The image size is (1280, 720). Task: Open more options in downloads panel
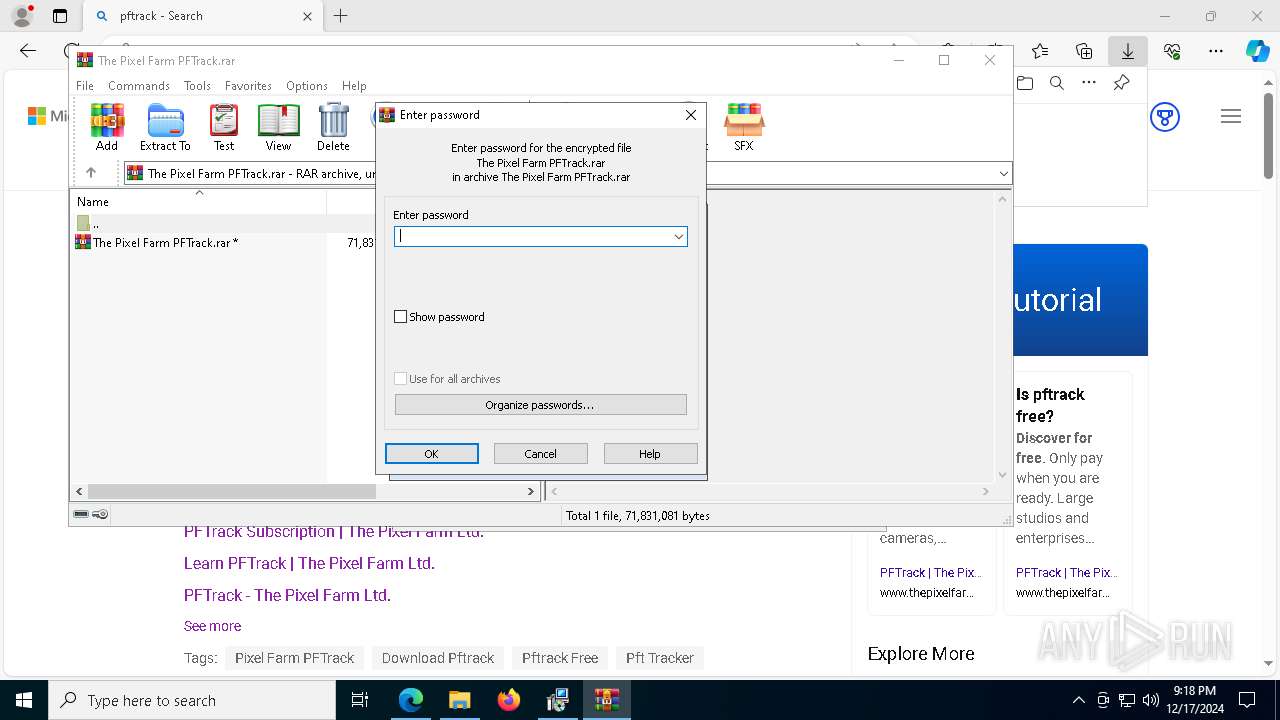point(1089,83)
